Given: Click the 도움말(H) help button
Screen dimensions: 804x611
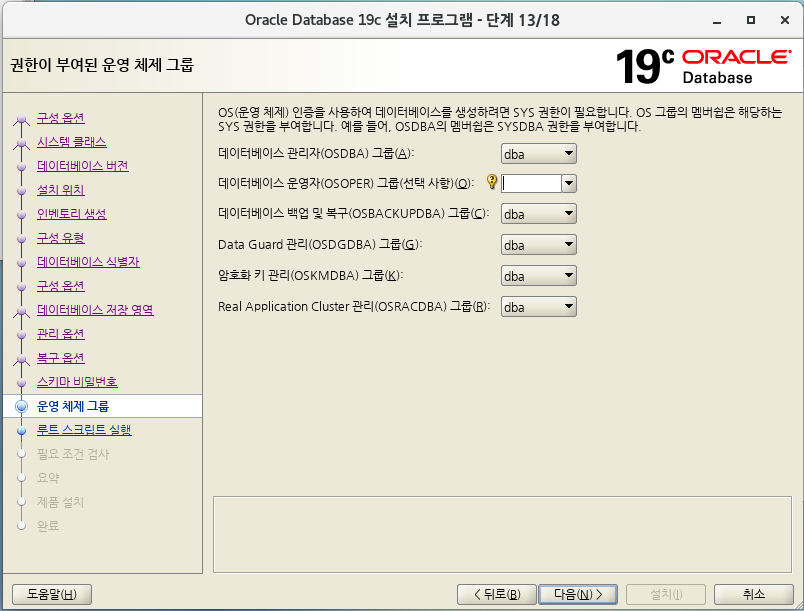Looking at the screenshot, I should (52, 594).
